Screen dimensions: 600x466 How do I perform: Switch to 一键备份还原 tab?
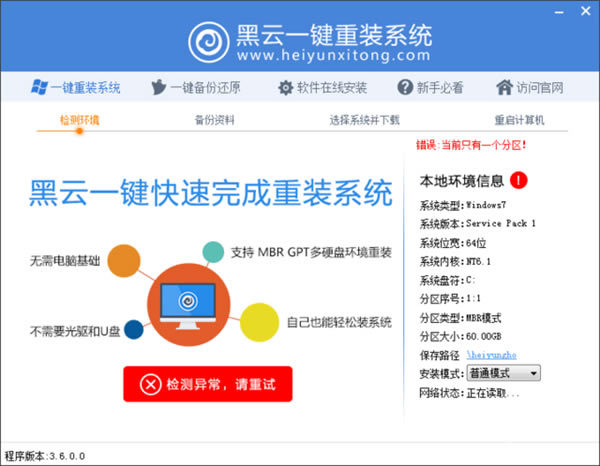point(196,88)
